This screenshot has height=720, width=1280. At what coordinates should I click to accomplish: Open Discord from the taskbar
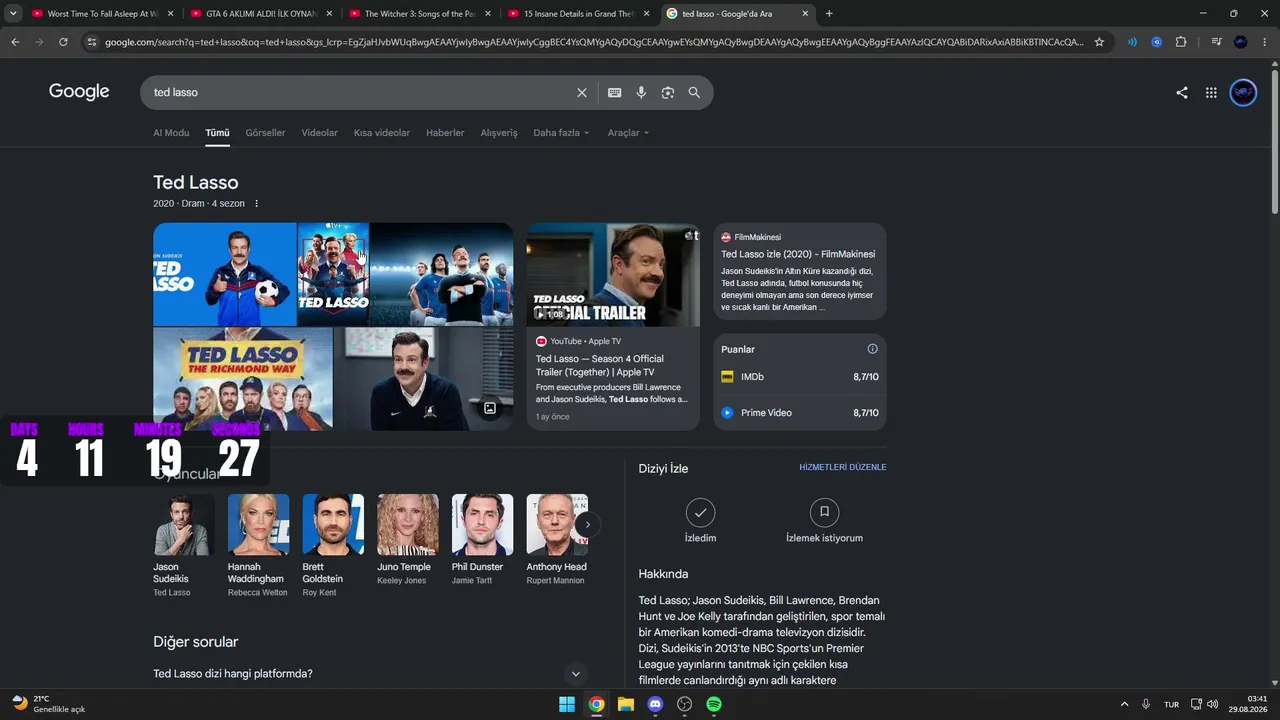click(655, 704)
